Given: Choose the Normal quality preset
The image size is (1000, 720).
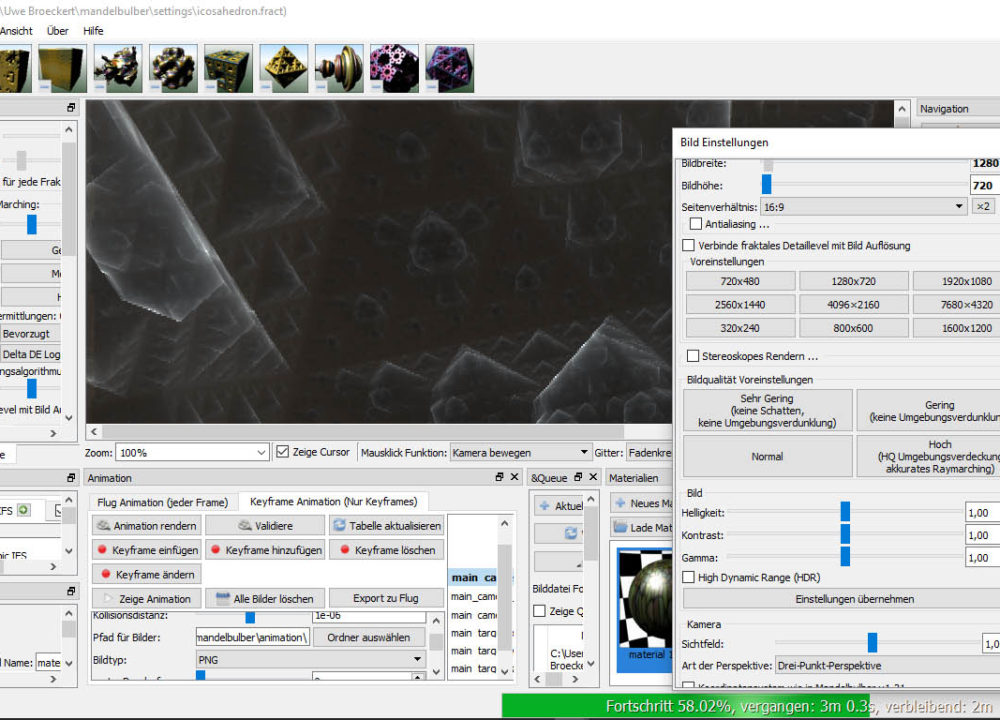Looking at the screenshot, I should click(768, 457).
